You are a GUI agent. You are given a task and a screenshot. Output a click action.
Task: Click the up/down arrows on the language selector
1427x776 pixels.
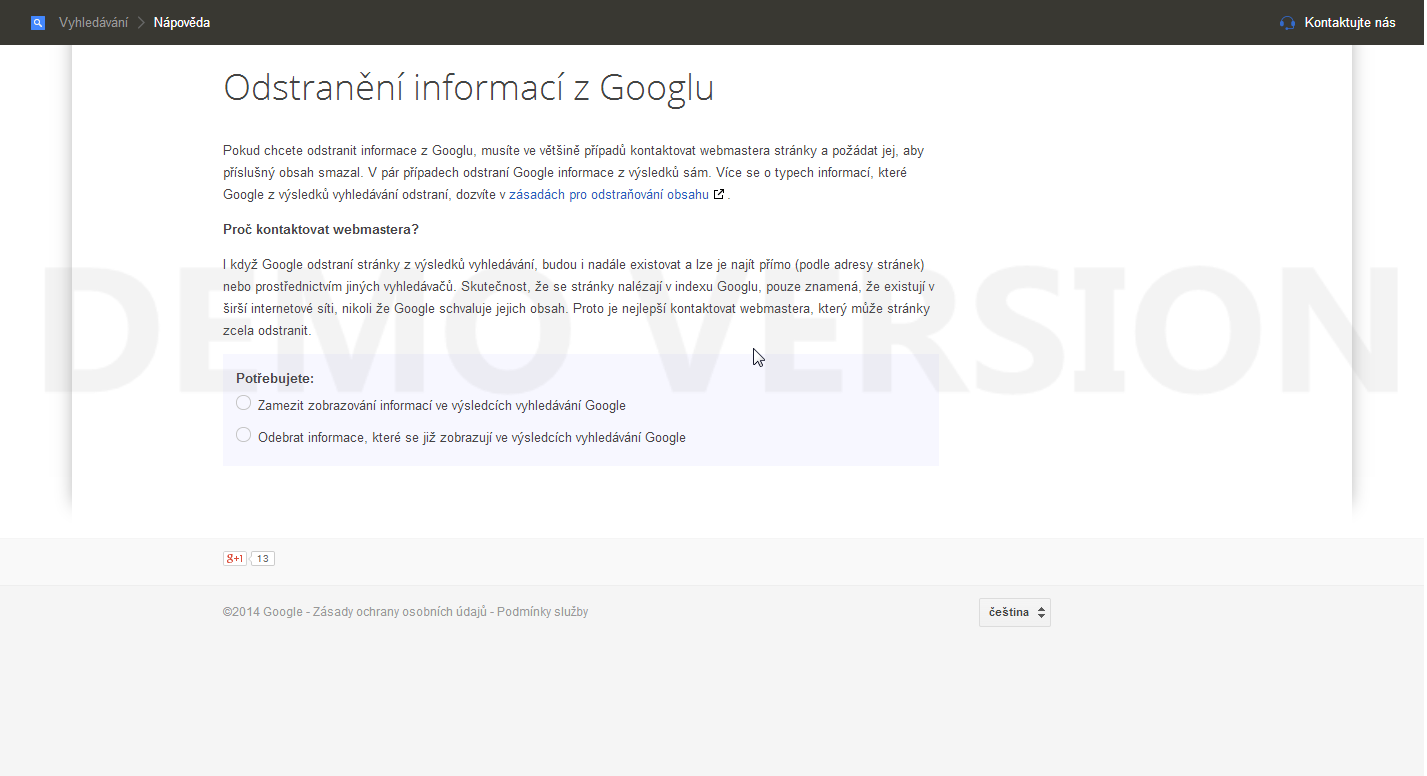(x=1043, y=611)
